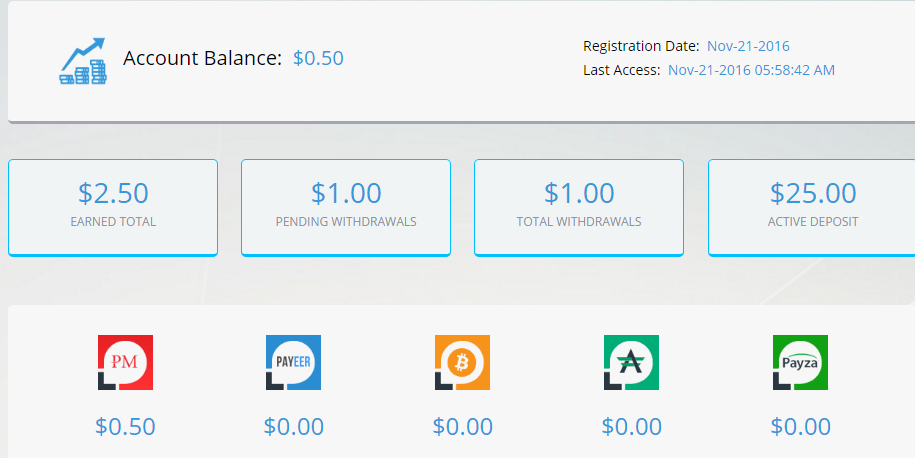This screenshot has width=915, height=458.
Task: Click the last access timestamp value
Action: [751, 70]
